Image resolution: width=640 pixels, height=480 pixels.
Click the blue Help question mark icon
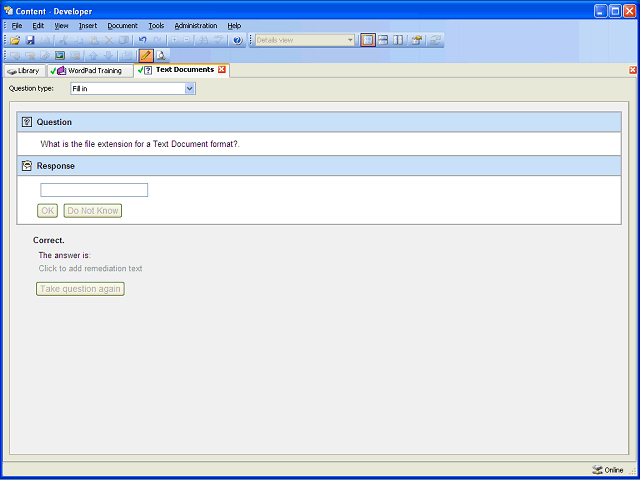coord(238,40)
